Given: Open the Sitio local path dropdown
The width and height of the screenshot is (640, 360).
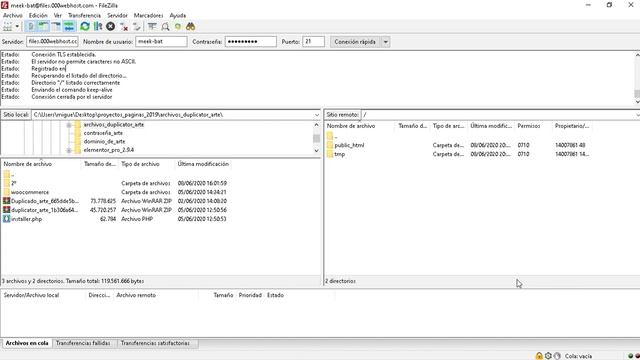Looking at the screenshot, I should tap(317, 115).
